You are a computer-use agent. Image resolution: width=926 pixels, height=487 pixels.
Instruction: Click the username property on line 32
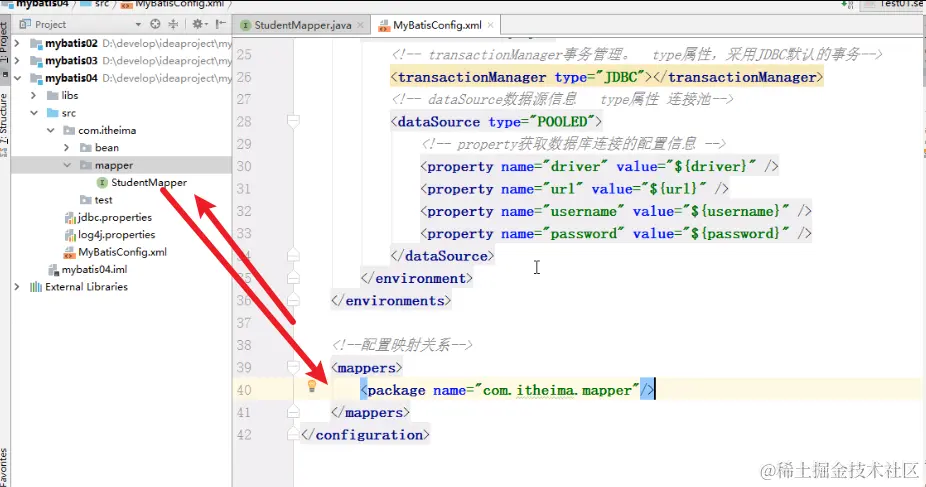pos(616,211)
